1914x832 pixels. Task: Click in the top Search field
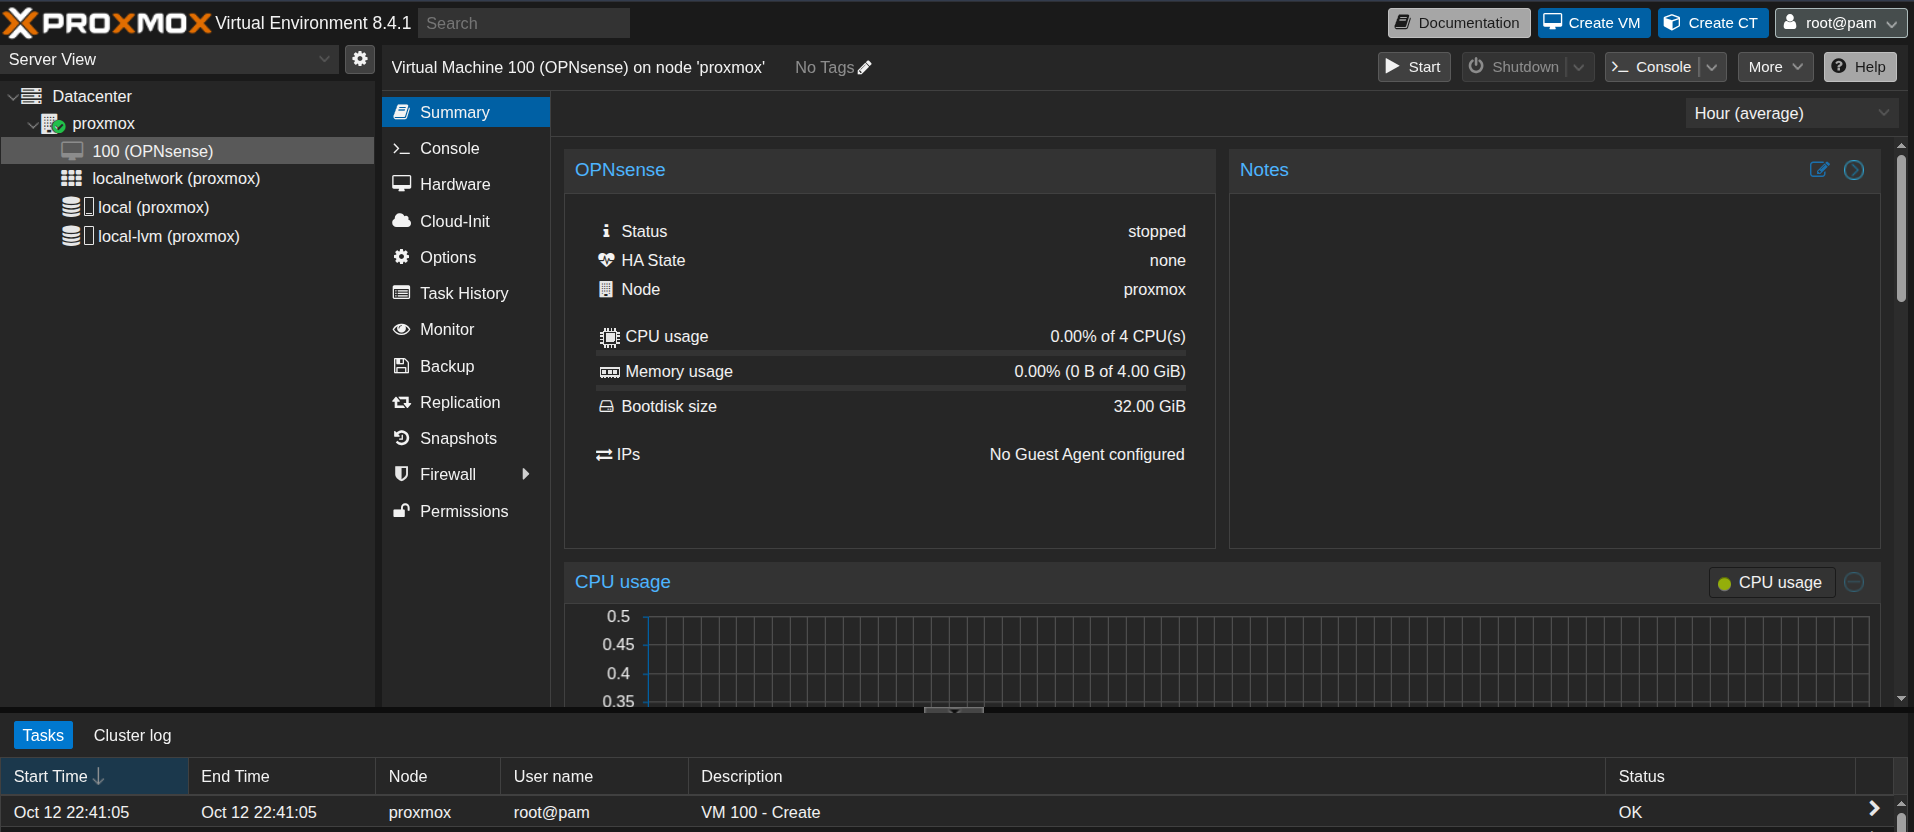click(x=523, y=23)
